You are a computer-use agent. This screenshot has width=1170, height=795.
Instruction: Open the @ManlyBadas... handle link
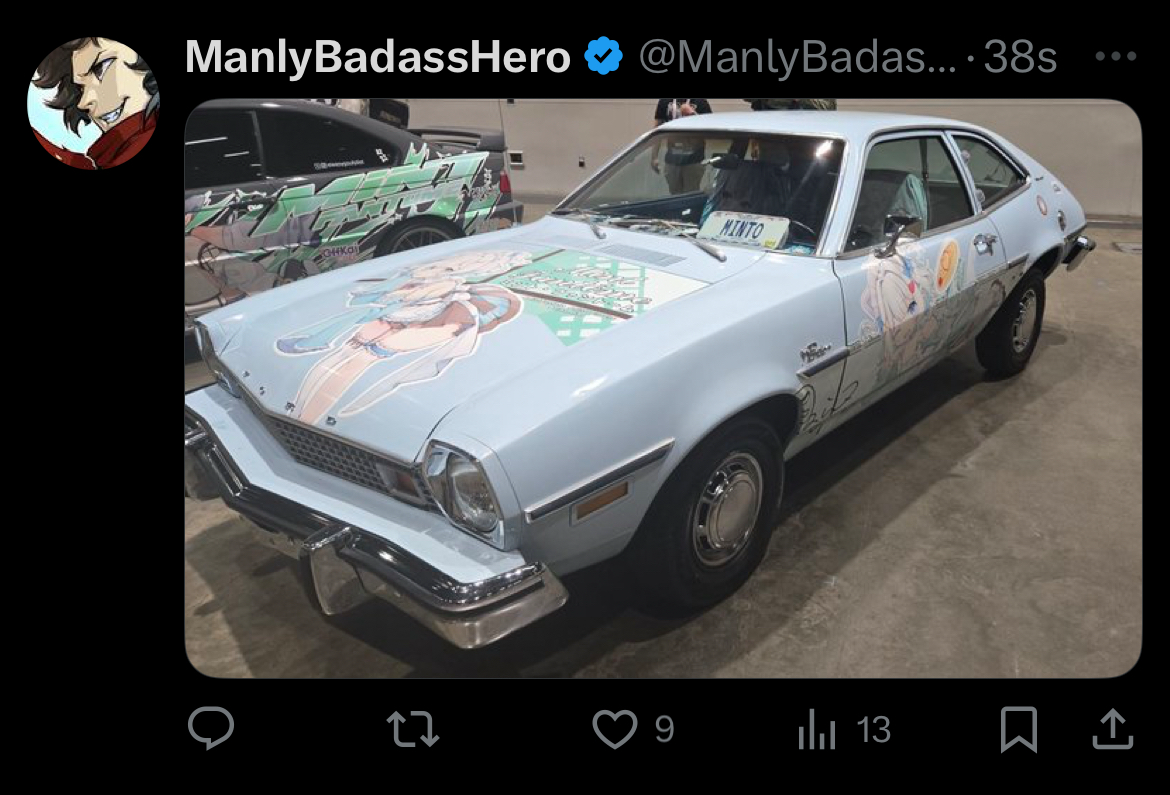coord(798,57)
